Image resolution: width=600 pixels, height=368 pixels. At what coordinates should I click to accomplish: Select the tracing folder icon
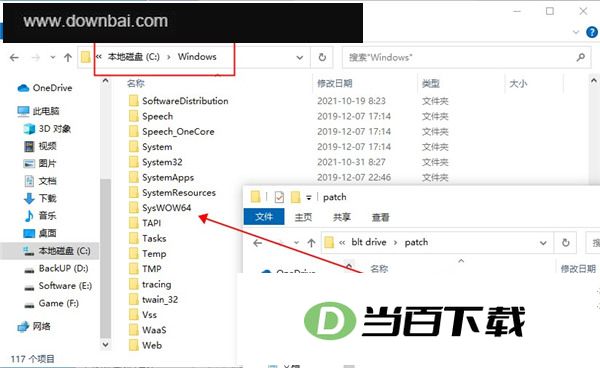click(x=134, y=284)
